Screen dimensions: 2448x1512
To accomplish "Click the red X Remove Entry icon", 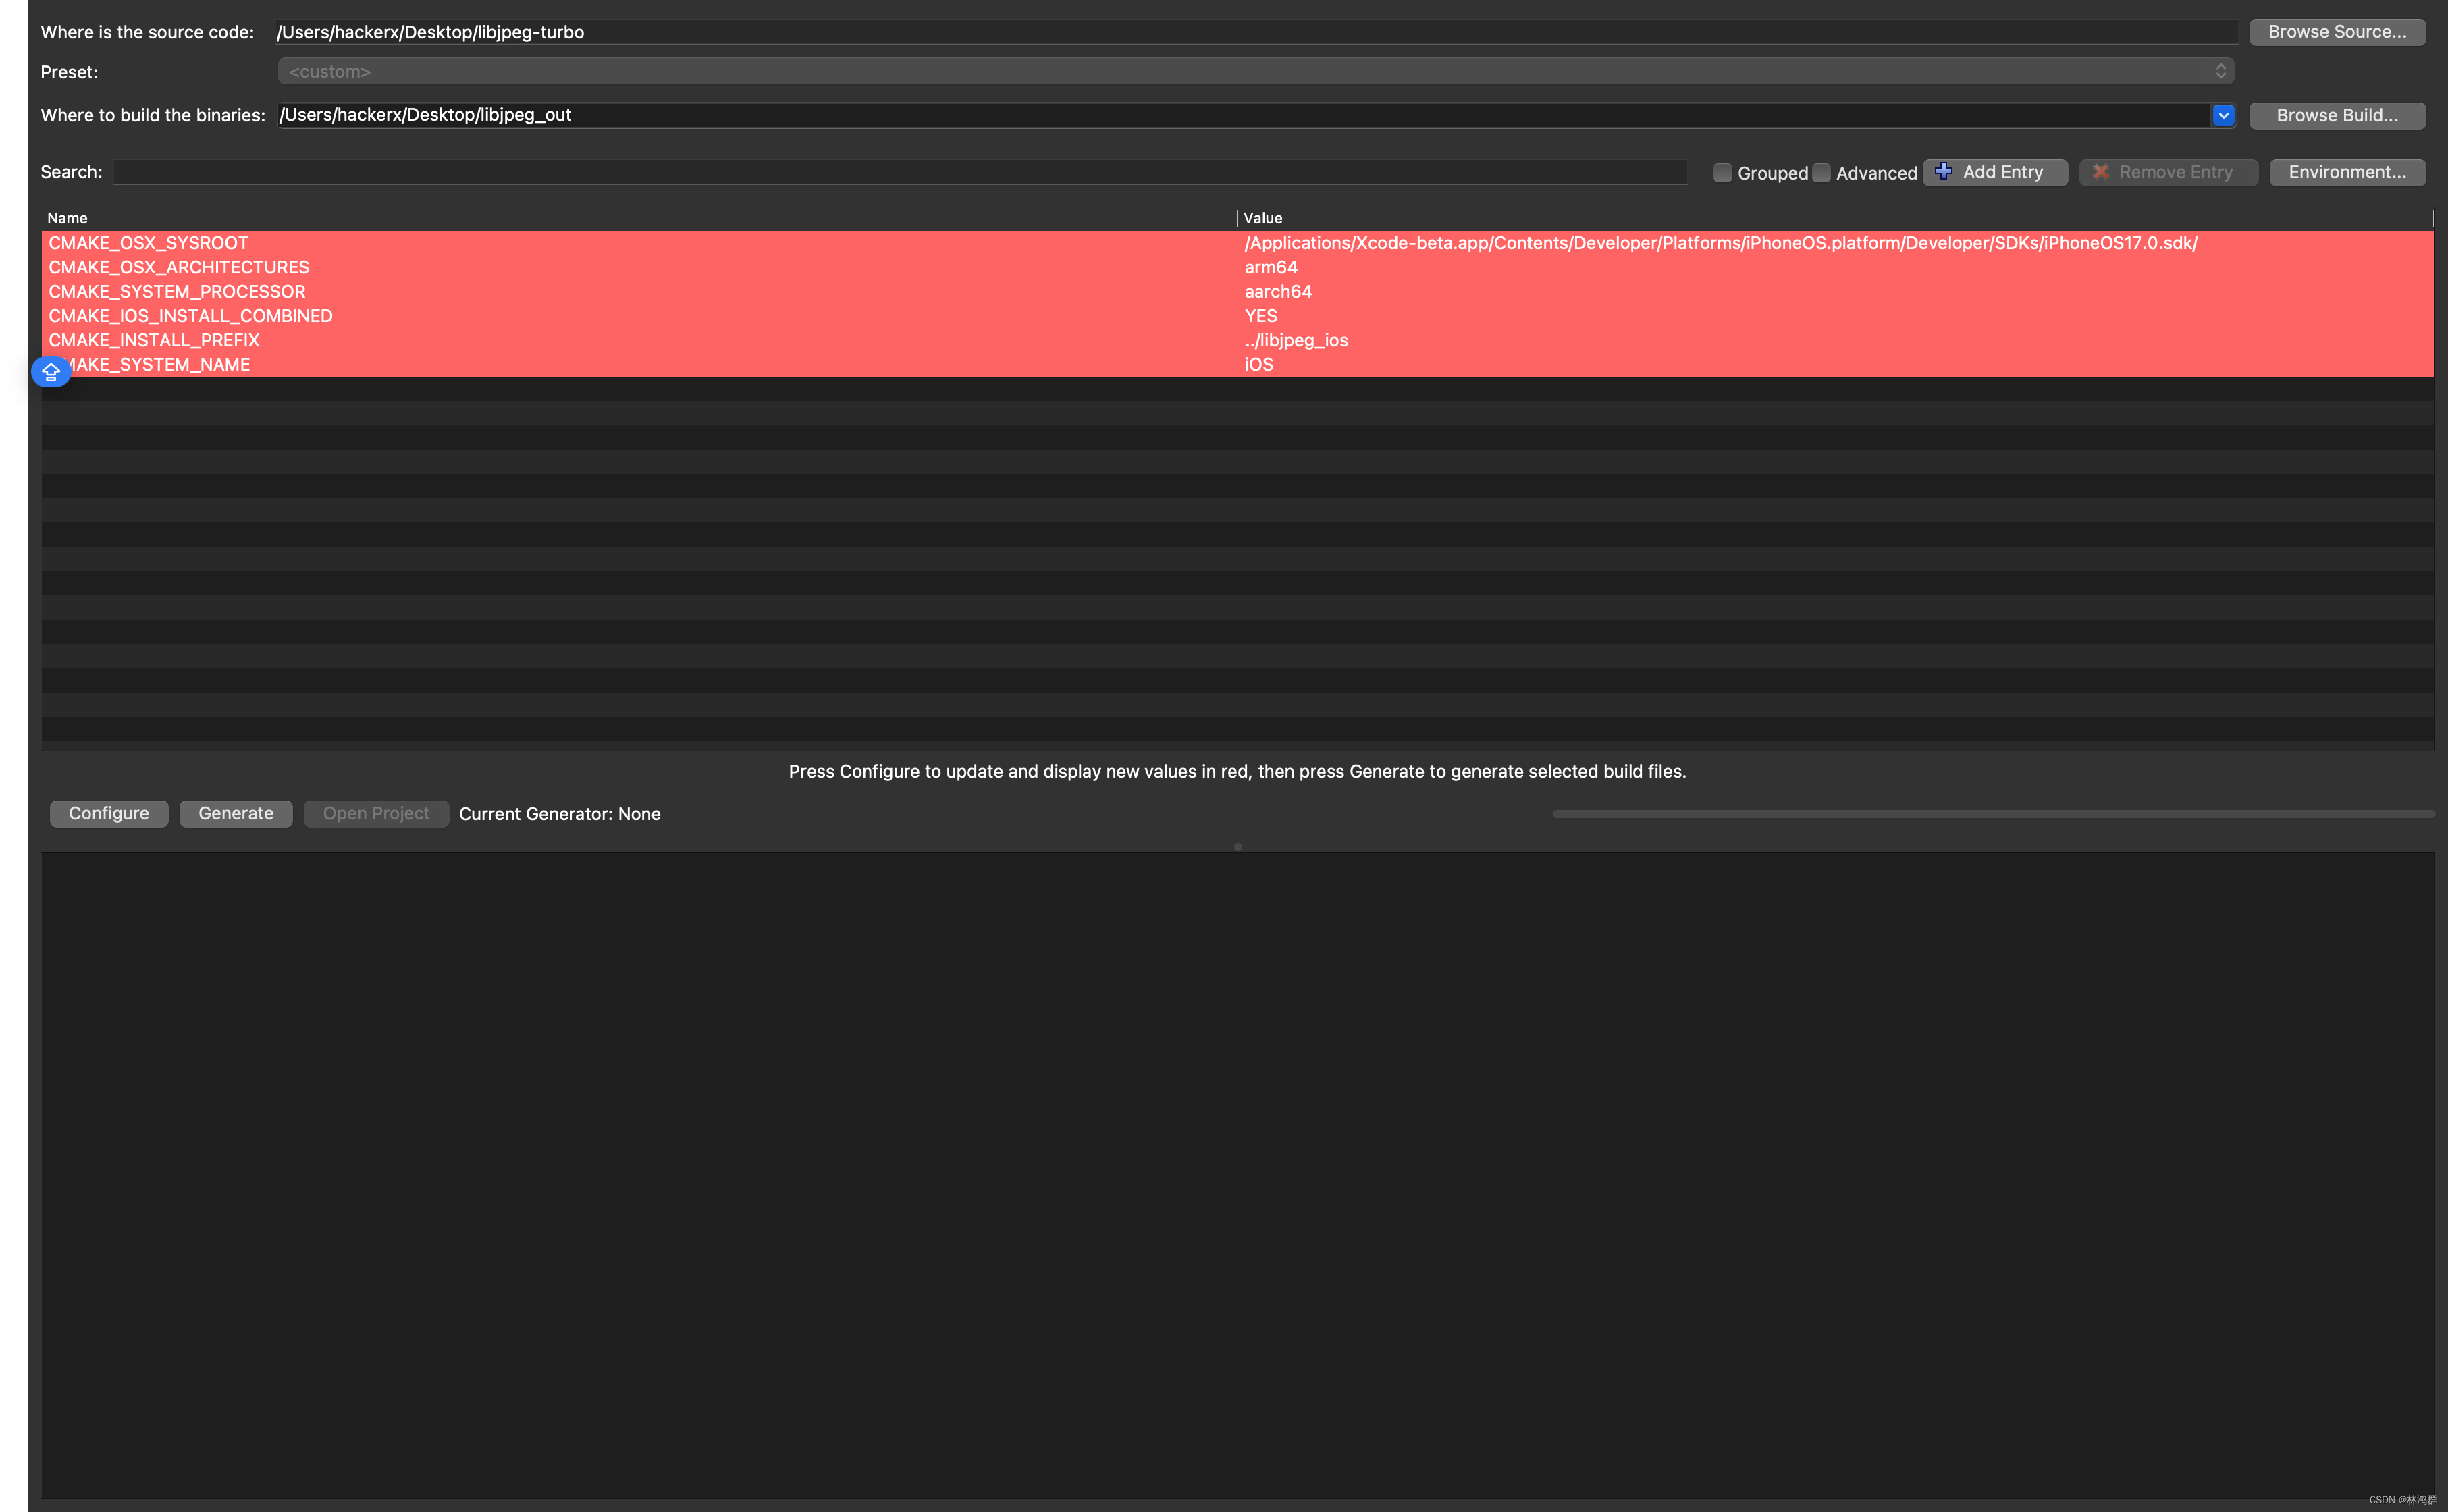I will tap(2100, 172).
